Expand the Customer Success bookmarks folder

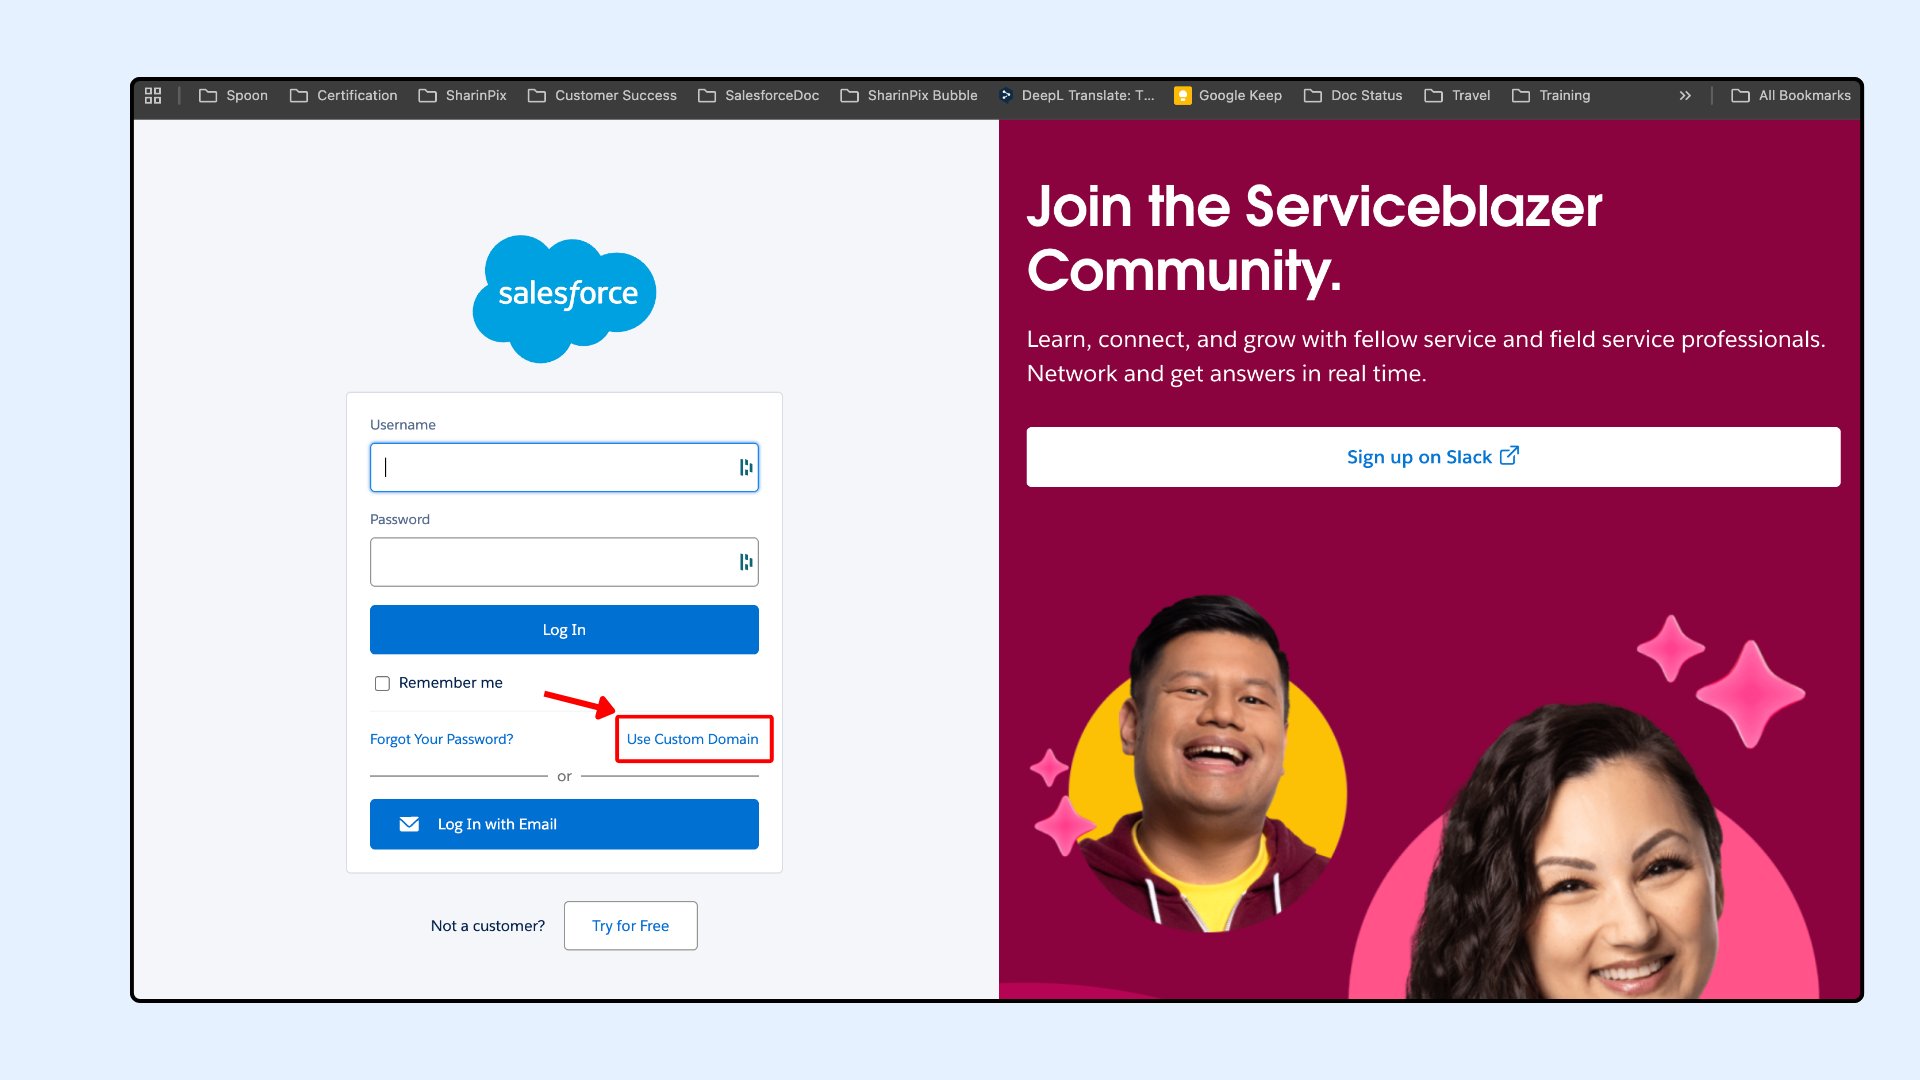(x=603, y=96)
